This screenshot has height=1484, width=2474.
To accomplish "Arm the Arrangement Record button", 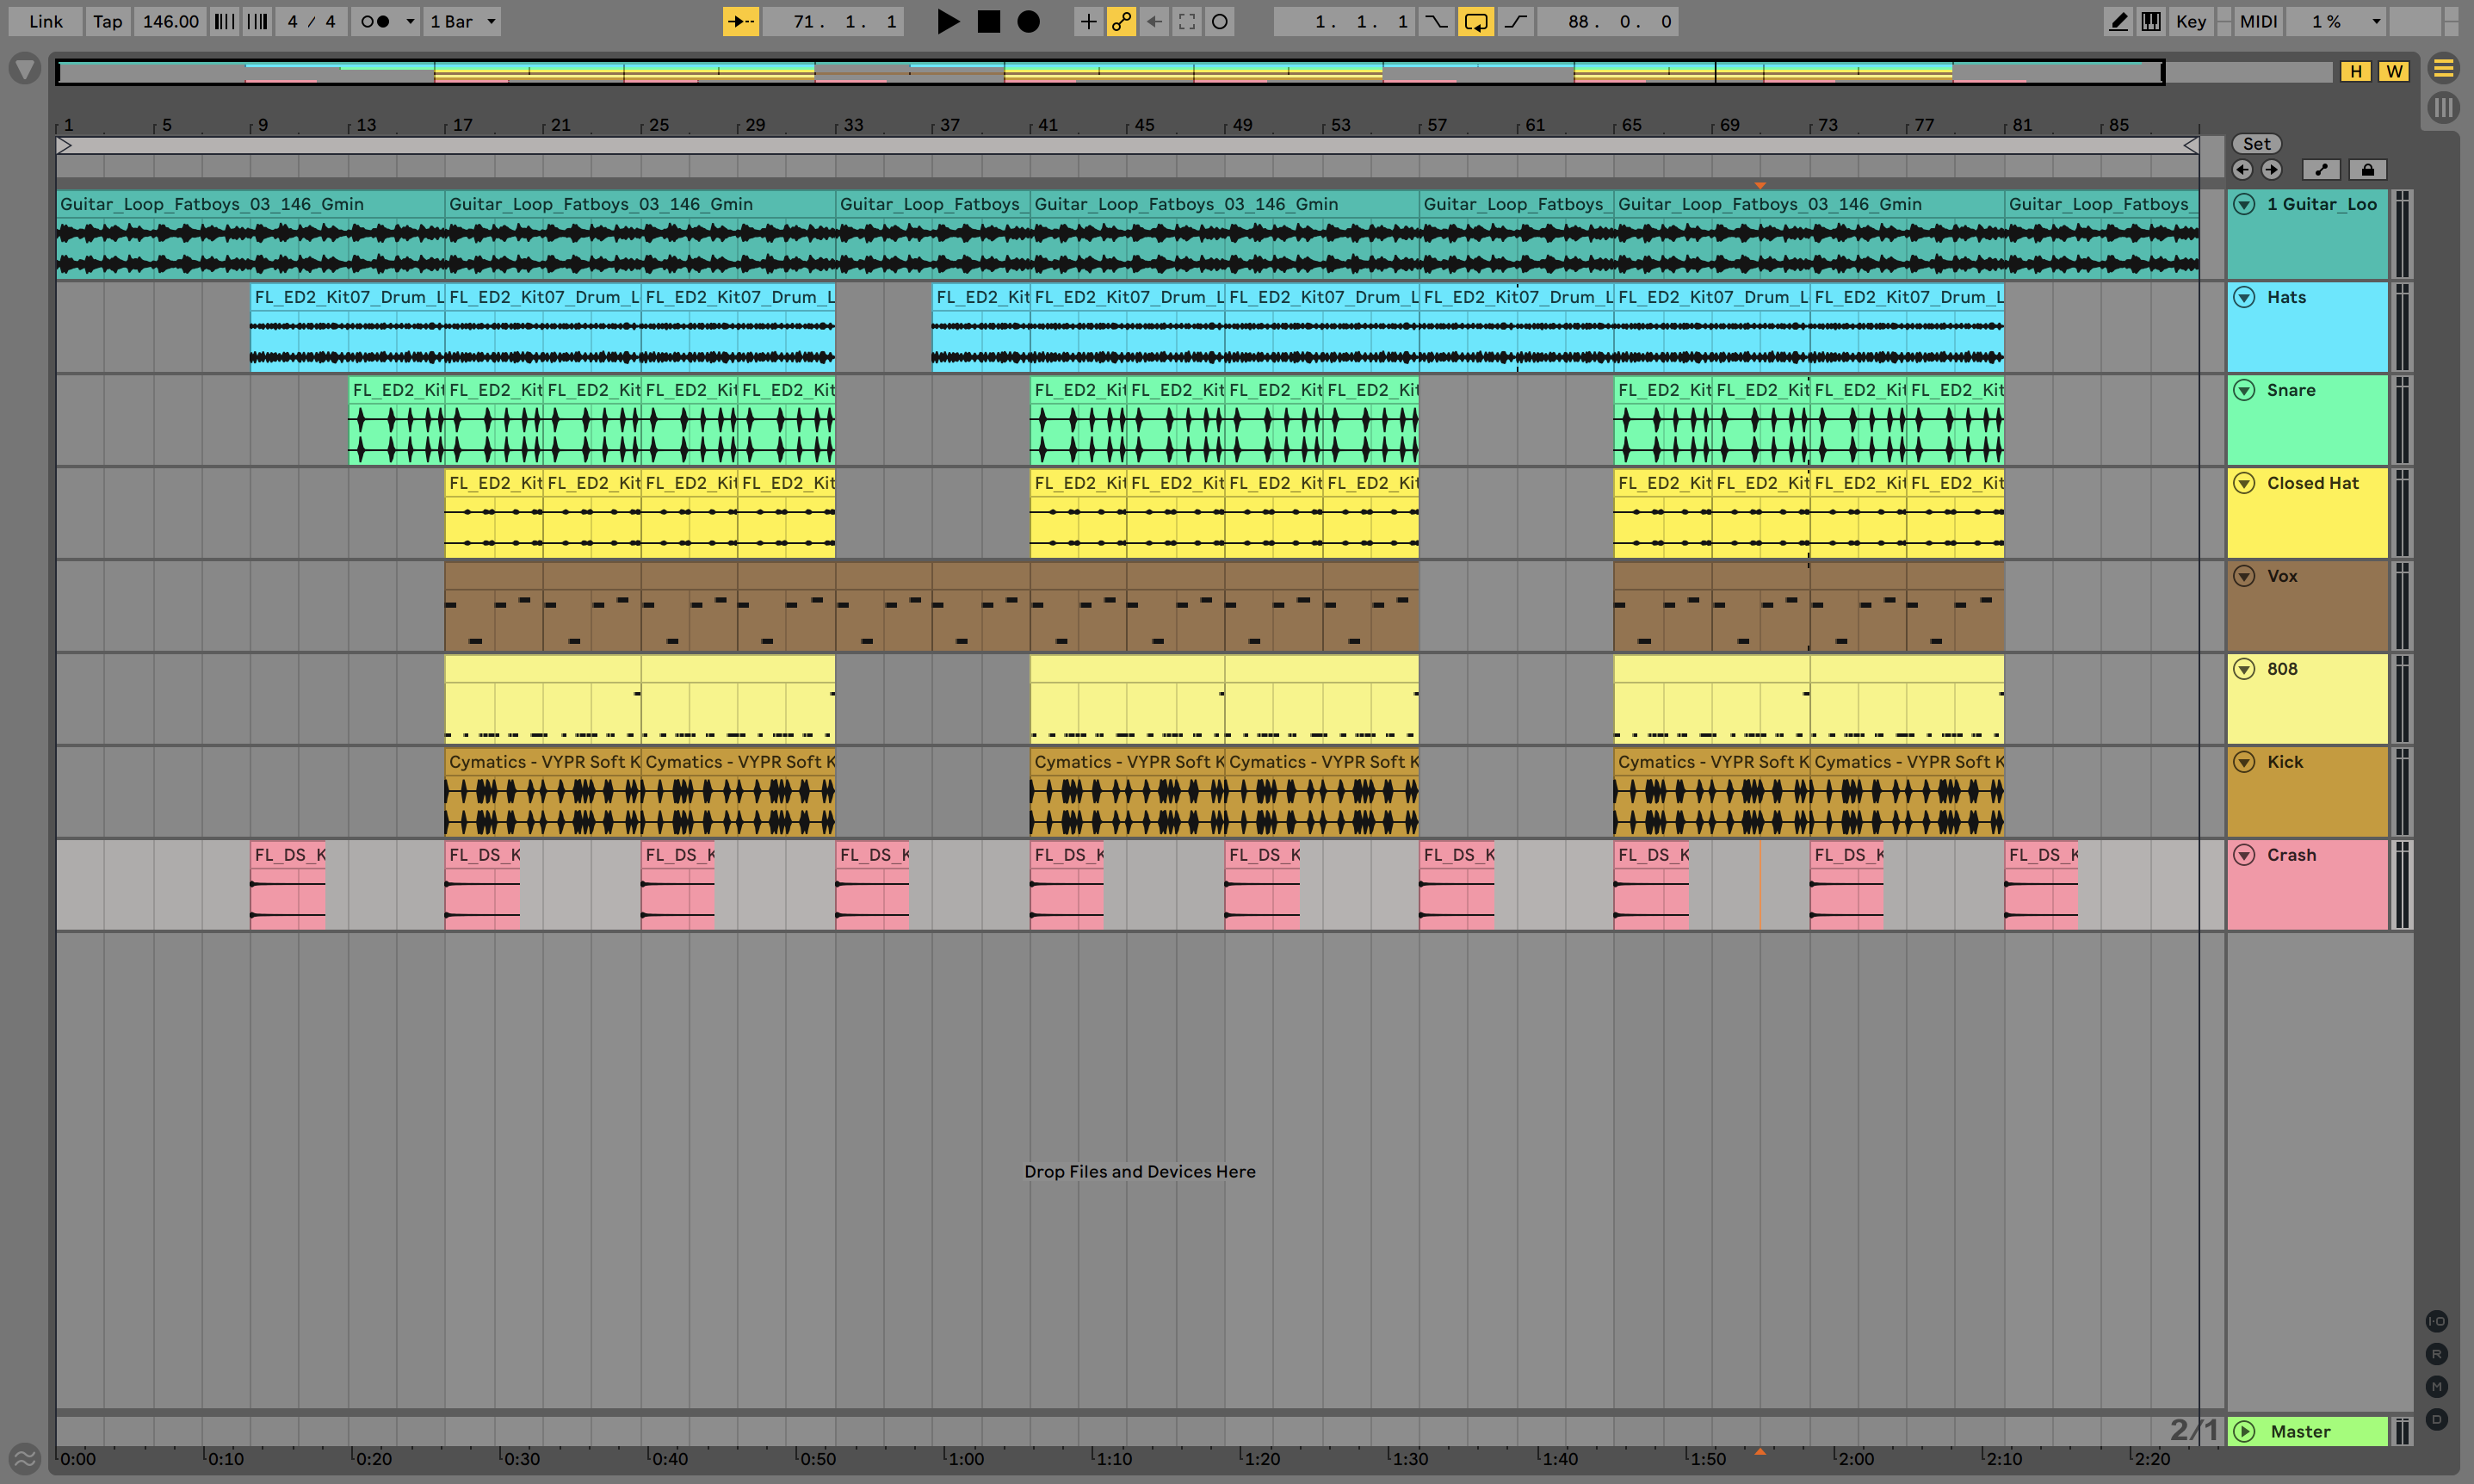I will click(1028, 21).
